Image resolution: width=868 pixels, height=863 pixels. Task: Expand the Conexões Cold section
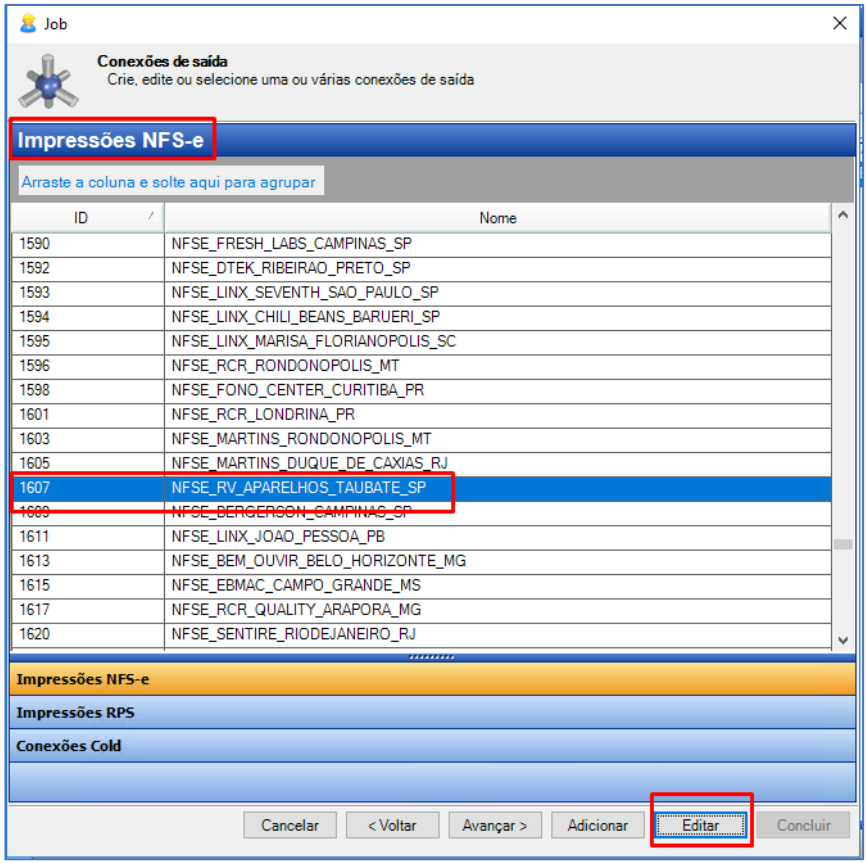click(433, 746)
